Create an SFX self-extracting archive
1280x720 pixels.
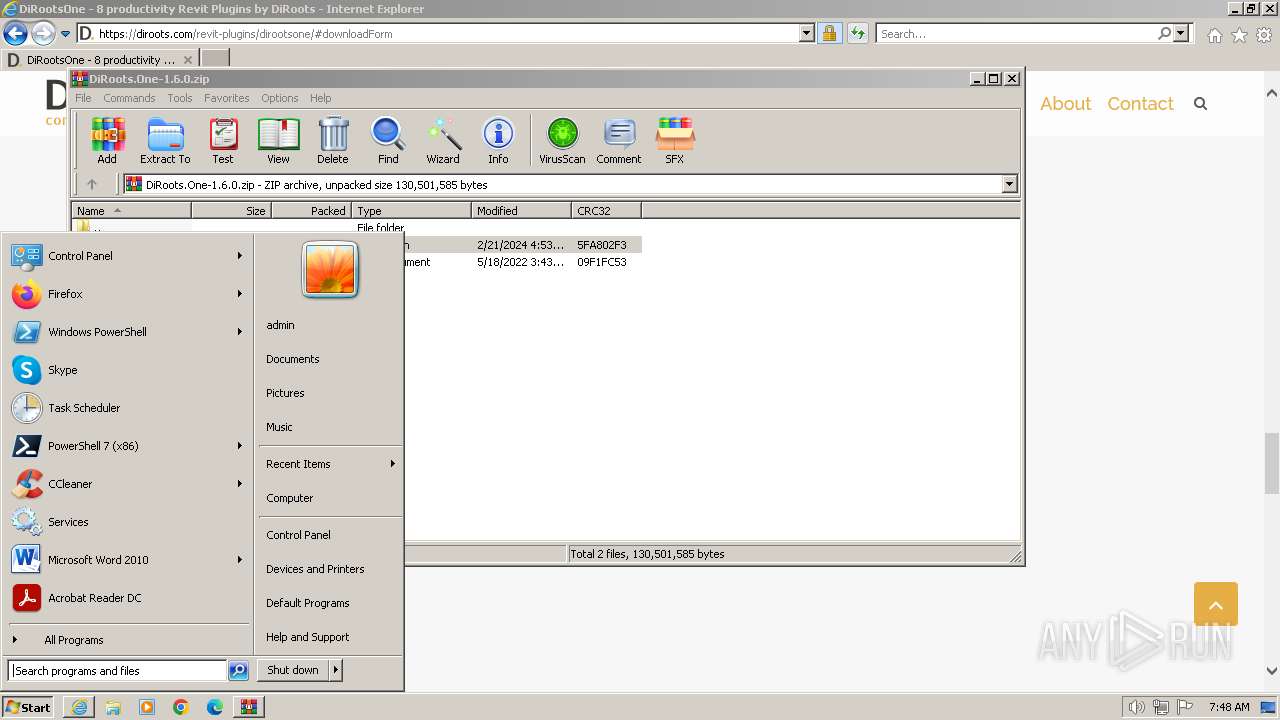click(675, 140)
